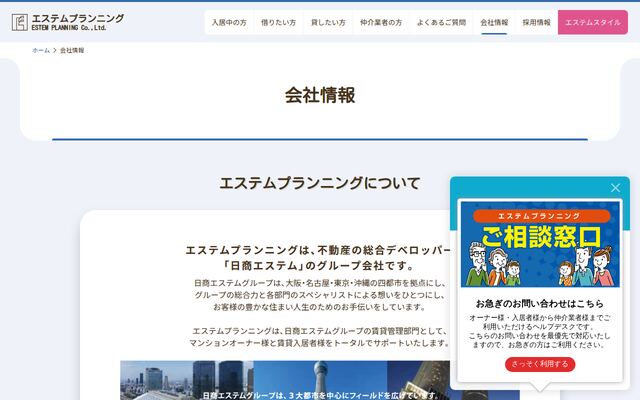Open the 入居中の方 menu item

click(x=229, y=22)
